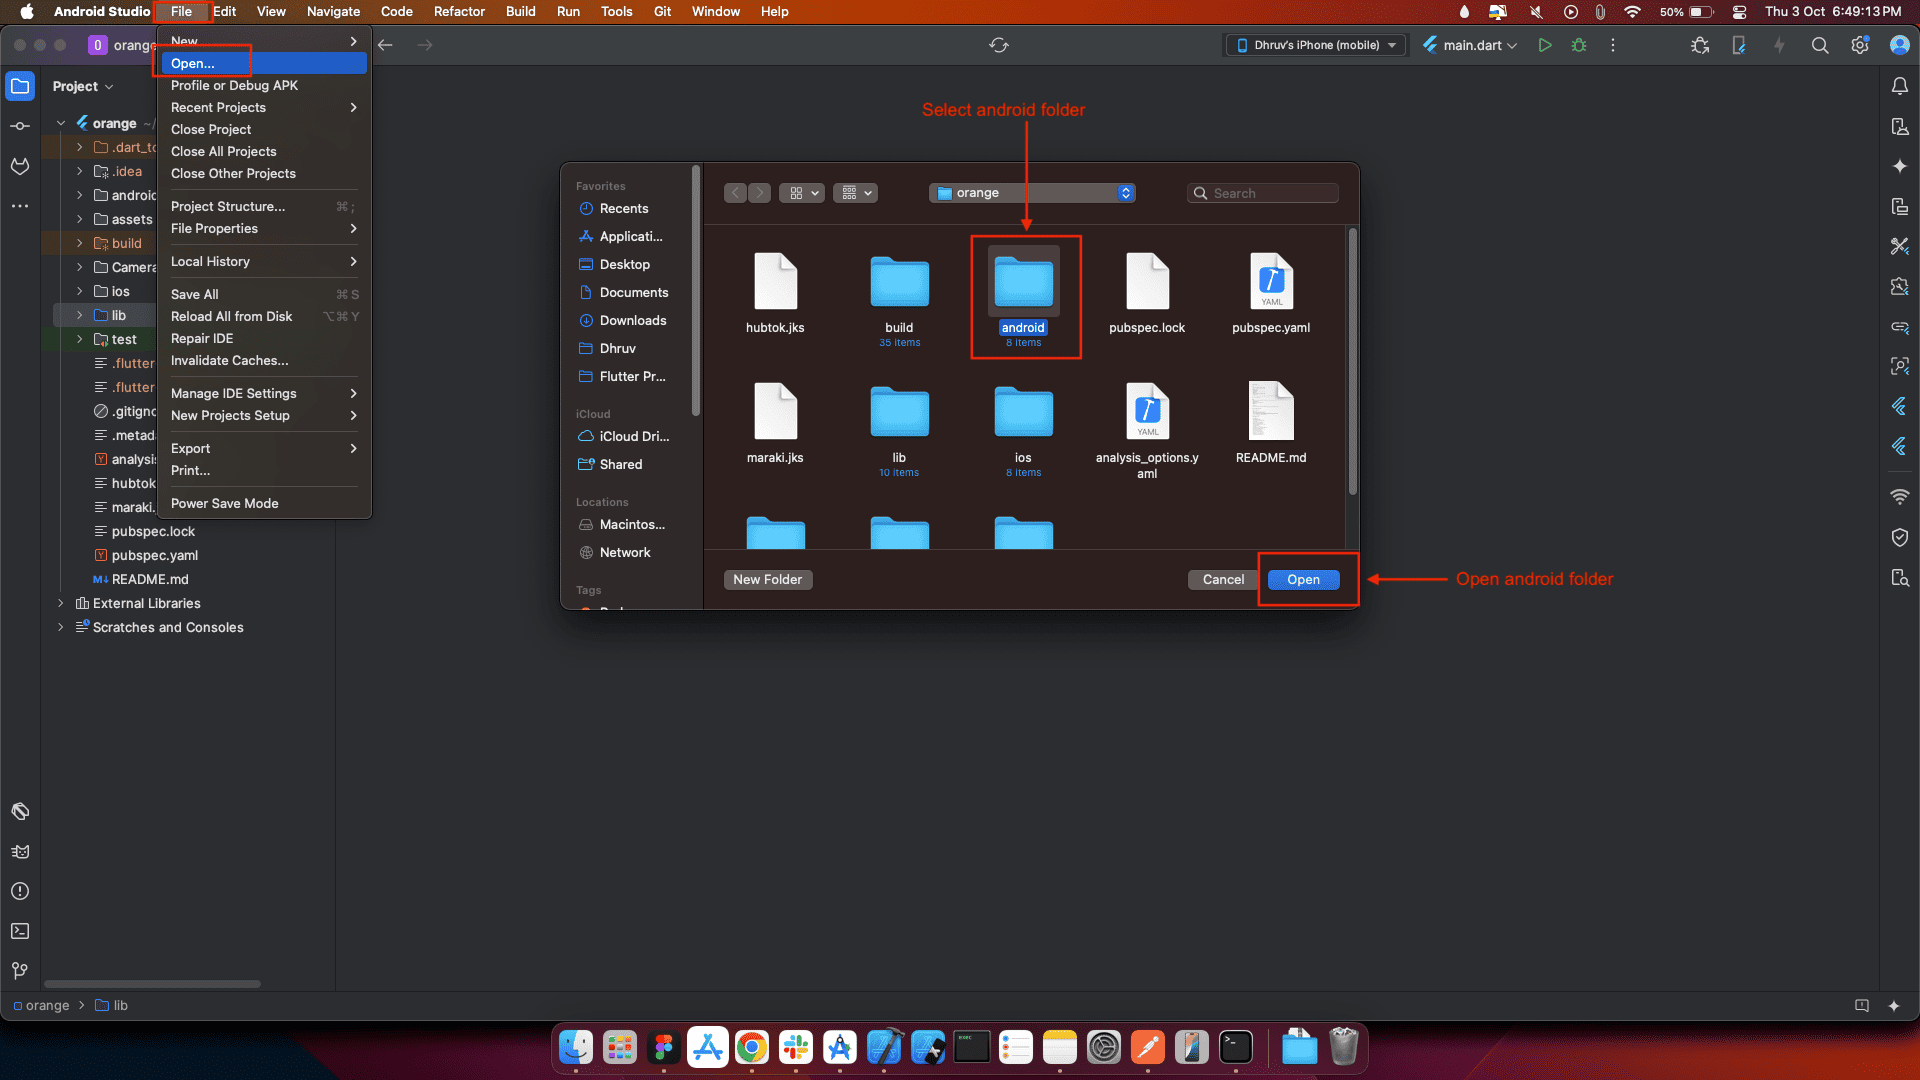This screenshot has width=1920, height=1080.
Task: Click the Open button in the dialog
Action: pos(1303,580)
